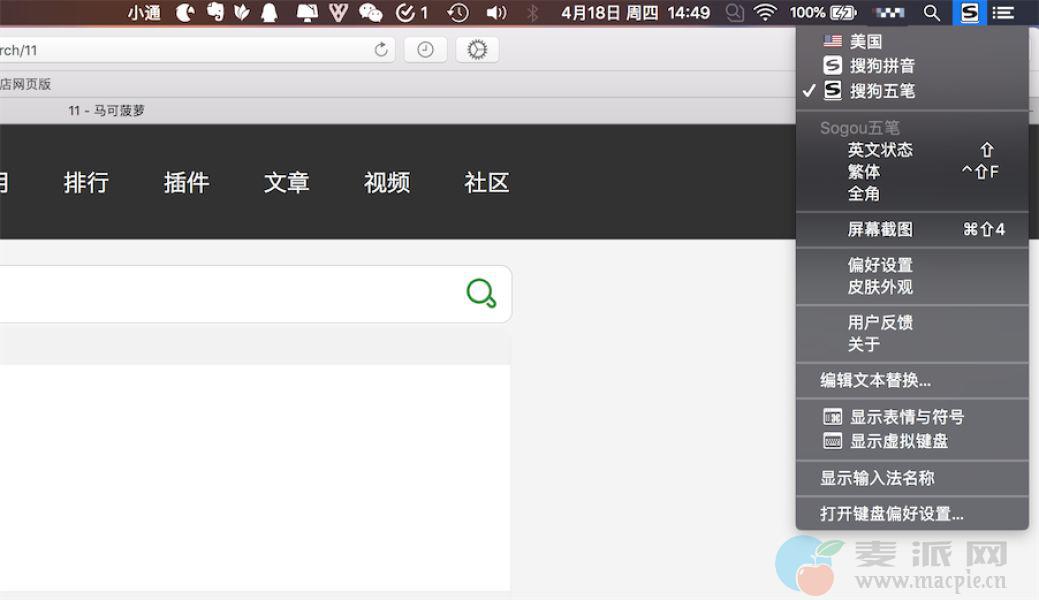The image size is (1039, 600).
Task: Toggle 英文状态 mode
Action: click(x=880, y=150)
